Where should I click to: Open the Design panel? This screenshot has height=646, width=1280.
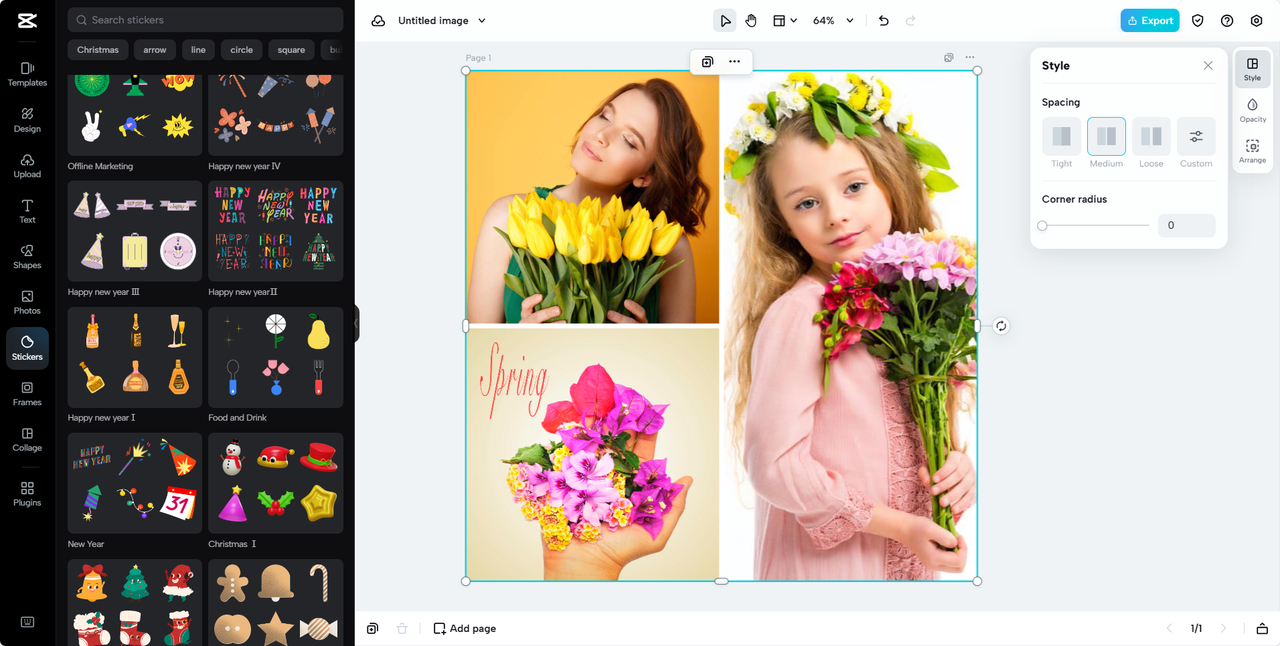pyautogui.click(x=27, y=120)
